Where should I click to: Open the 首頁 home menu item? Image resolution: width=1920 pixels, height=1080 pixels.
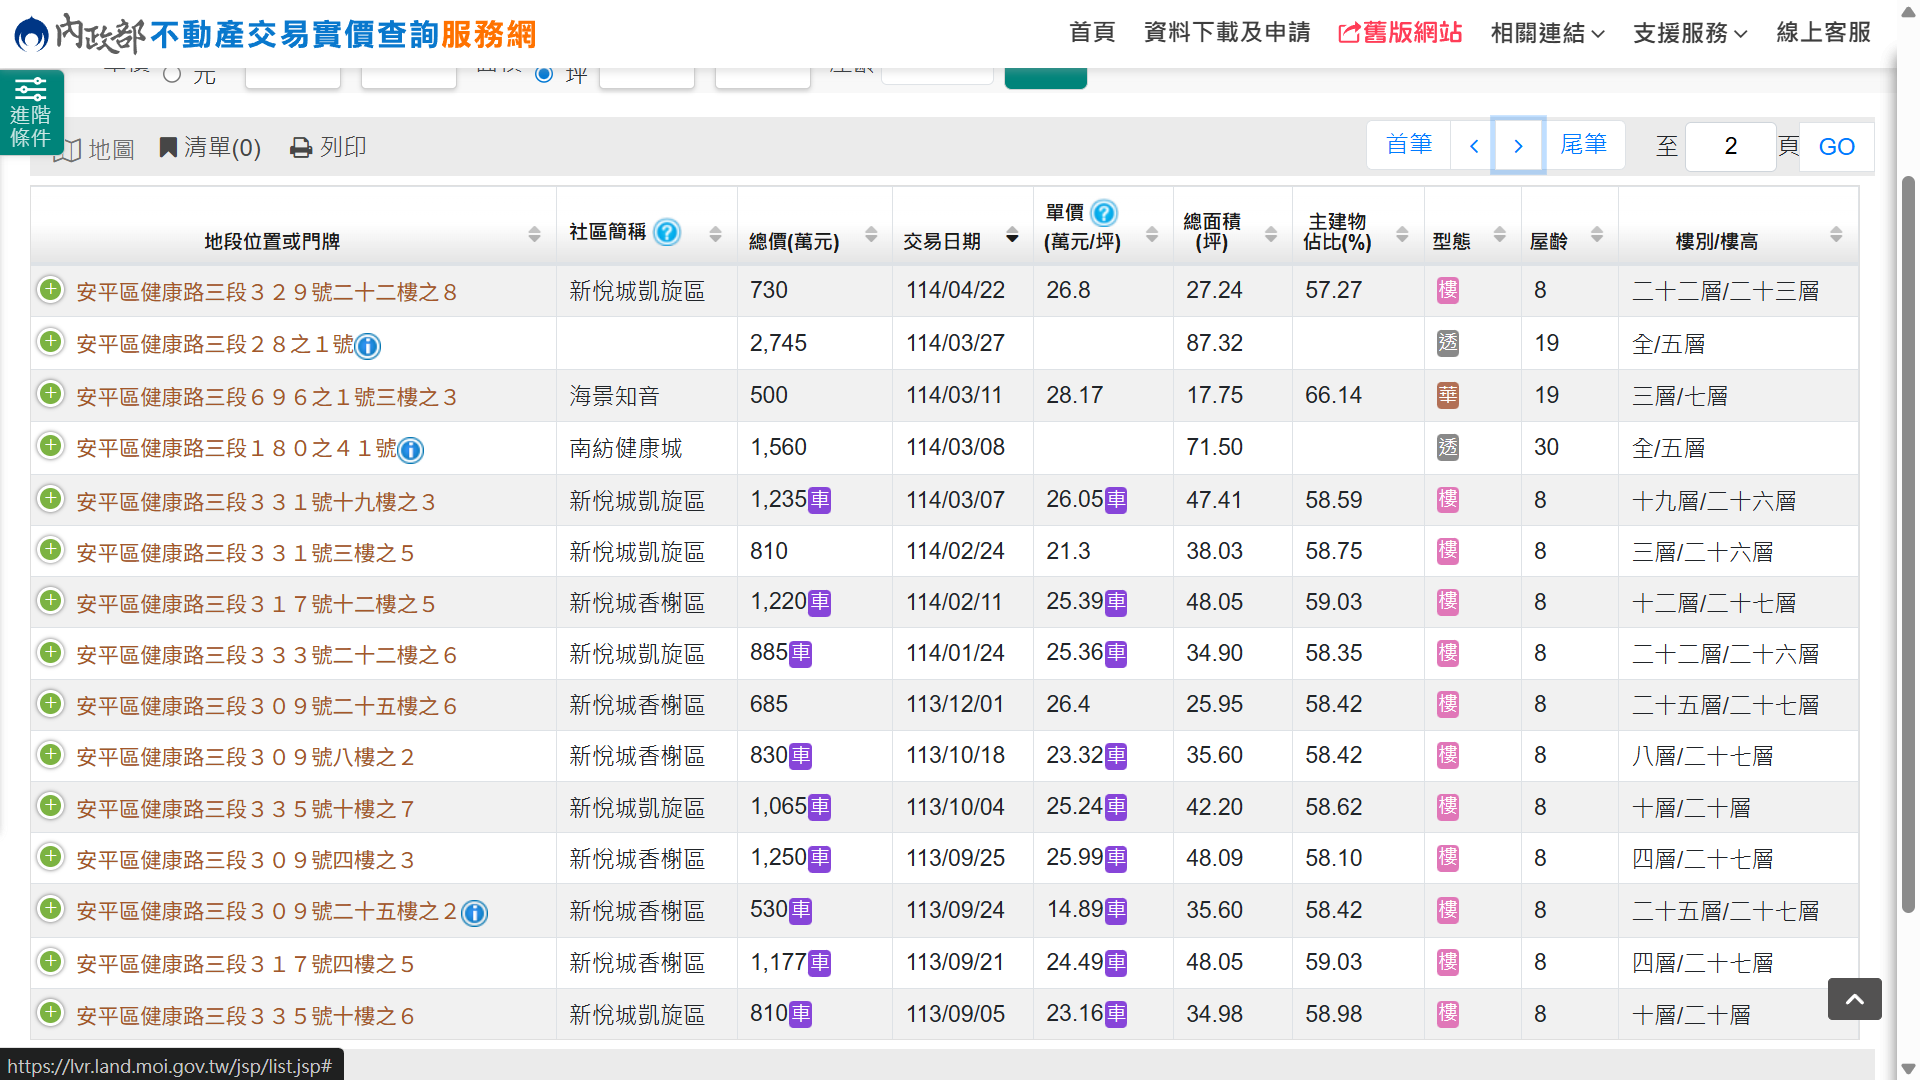pyautogui.click(x=1092, y=33)
